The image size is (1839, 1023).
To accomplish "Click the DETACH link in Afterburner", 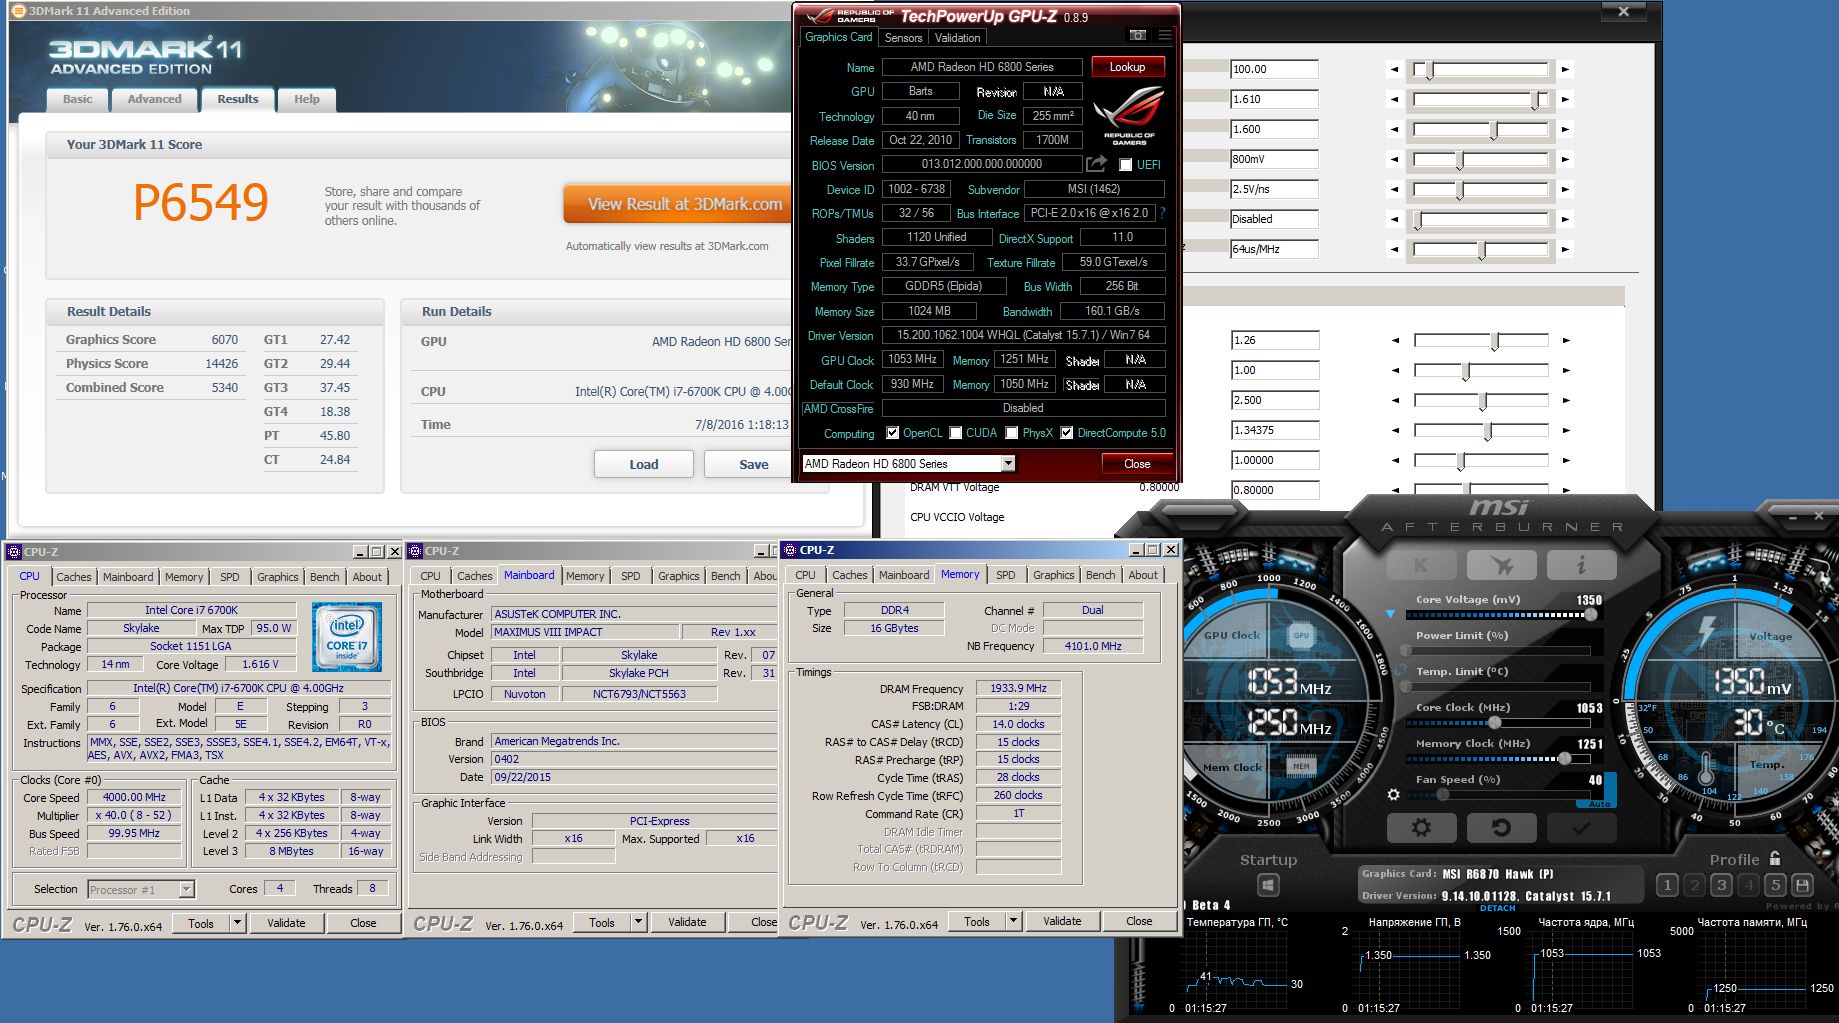I will point(1498,909).
